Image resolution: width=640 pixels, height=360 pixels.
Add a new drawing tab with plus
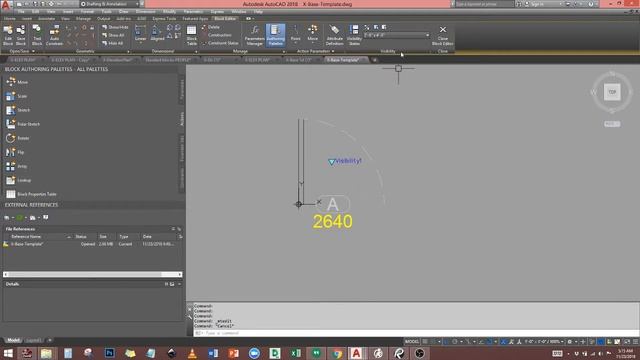(374, 60)
